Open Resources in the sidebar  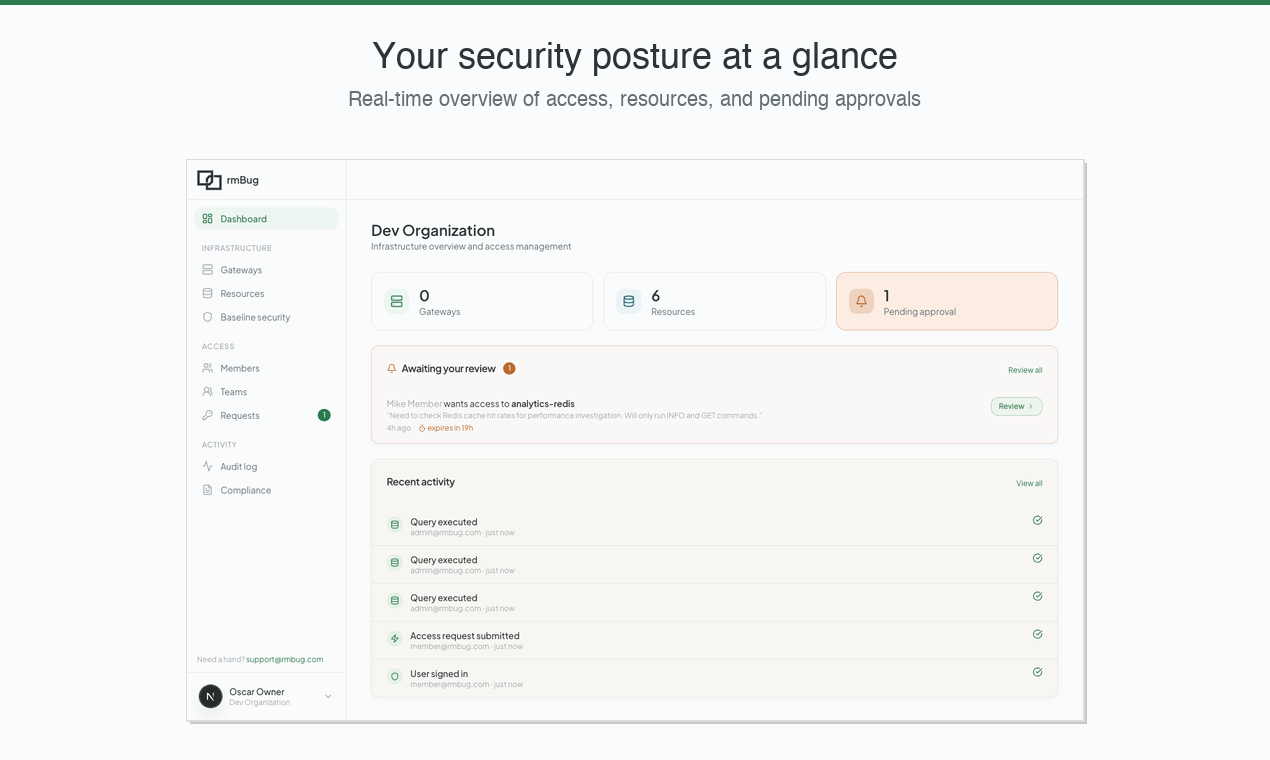point(266,293)
